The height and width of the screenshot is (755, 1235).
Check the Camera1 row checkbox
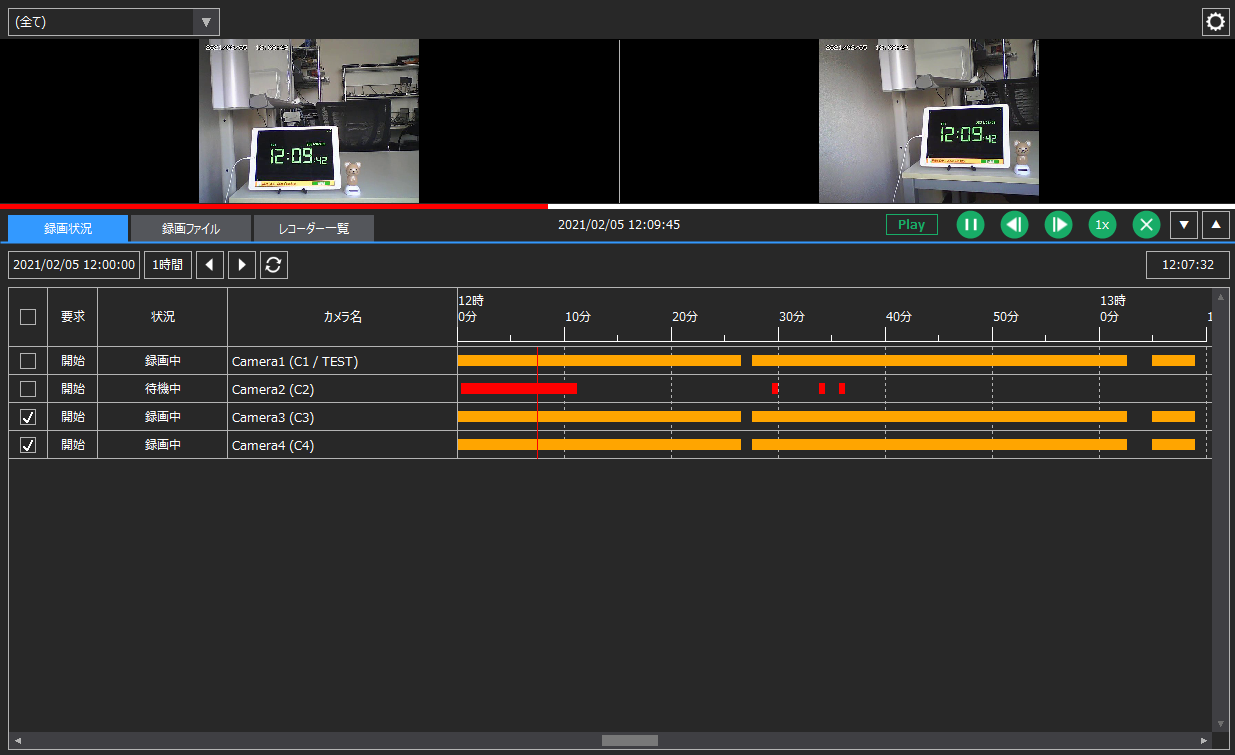pyautogui.click(x=27, y=361)
